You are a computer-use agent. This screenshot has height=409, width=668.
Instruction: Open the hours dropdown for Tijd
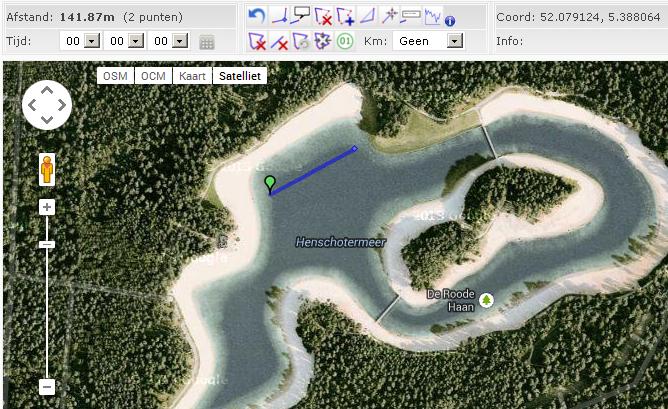coord(91,41)
